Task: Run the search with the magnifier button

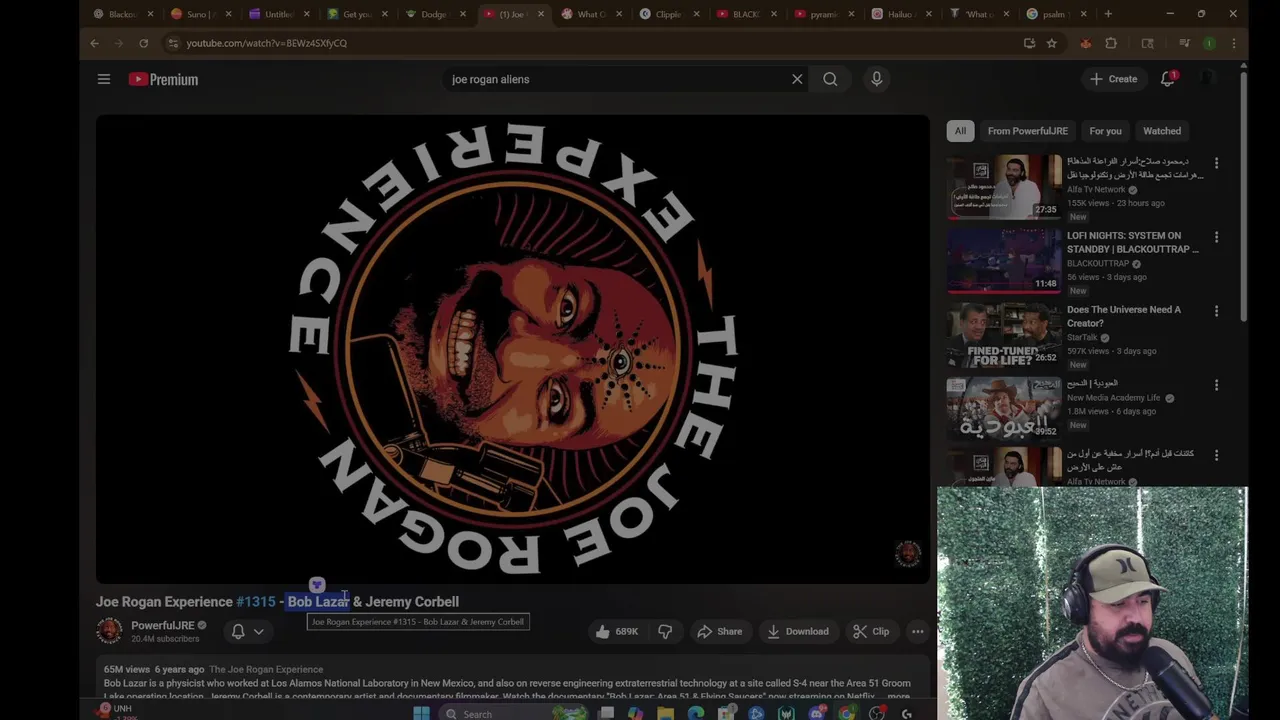Action: click(x=830, y=79)
